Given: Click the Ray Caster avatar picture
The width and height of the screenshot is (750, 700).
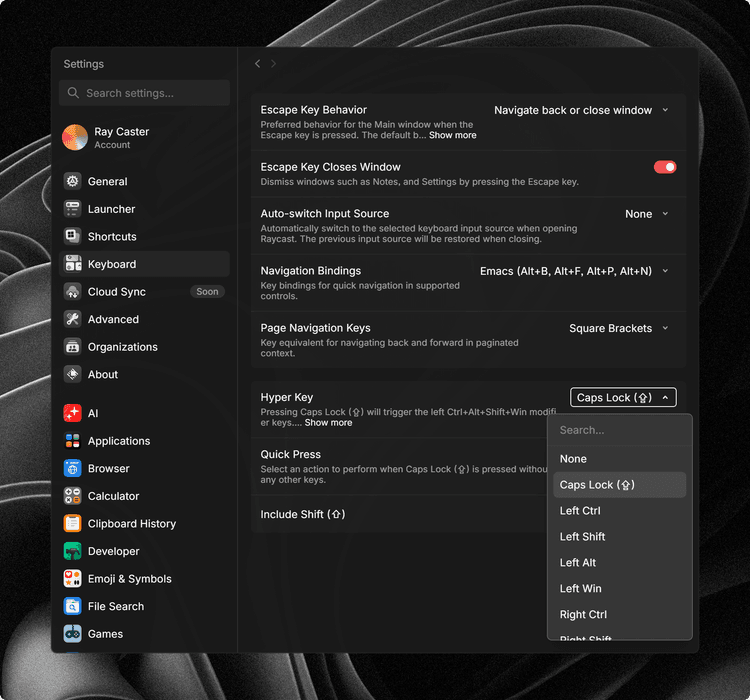Looking at the screenshot, I should [x=75, y=137].
